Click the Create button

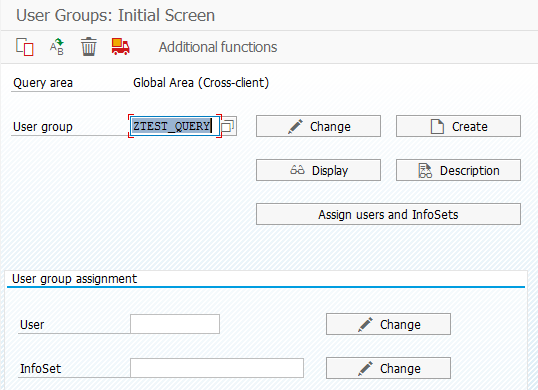(458, 126)
